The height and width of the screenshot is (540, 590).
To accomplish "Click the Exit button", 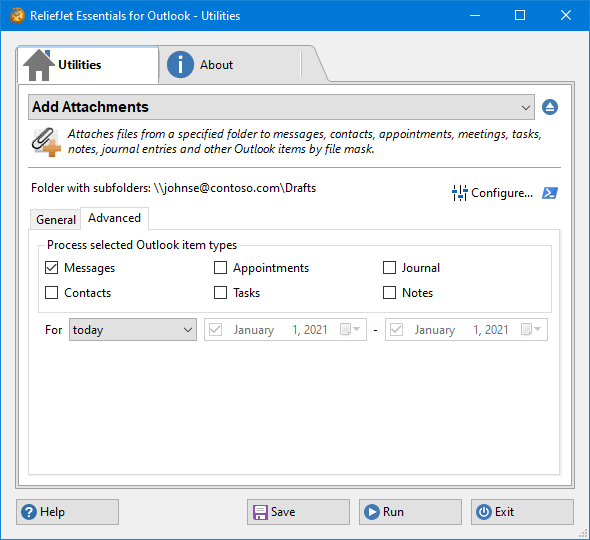I will [x=522, y=512].
